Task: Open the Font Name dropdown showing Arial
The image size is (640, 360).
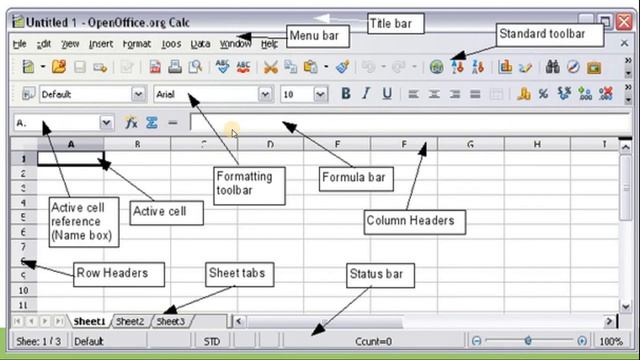Action: pos(265,94)
